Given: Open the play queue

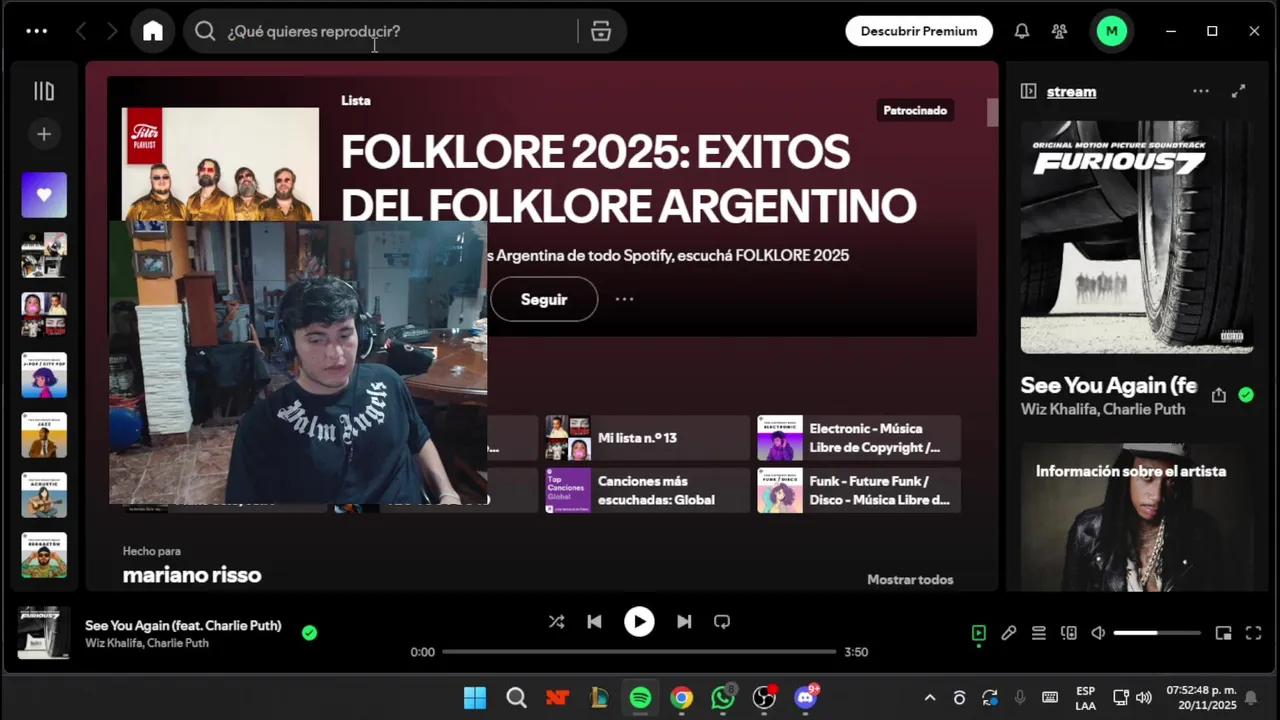Looking at the screenshot, I should pos(1039,633).
